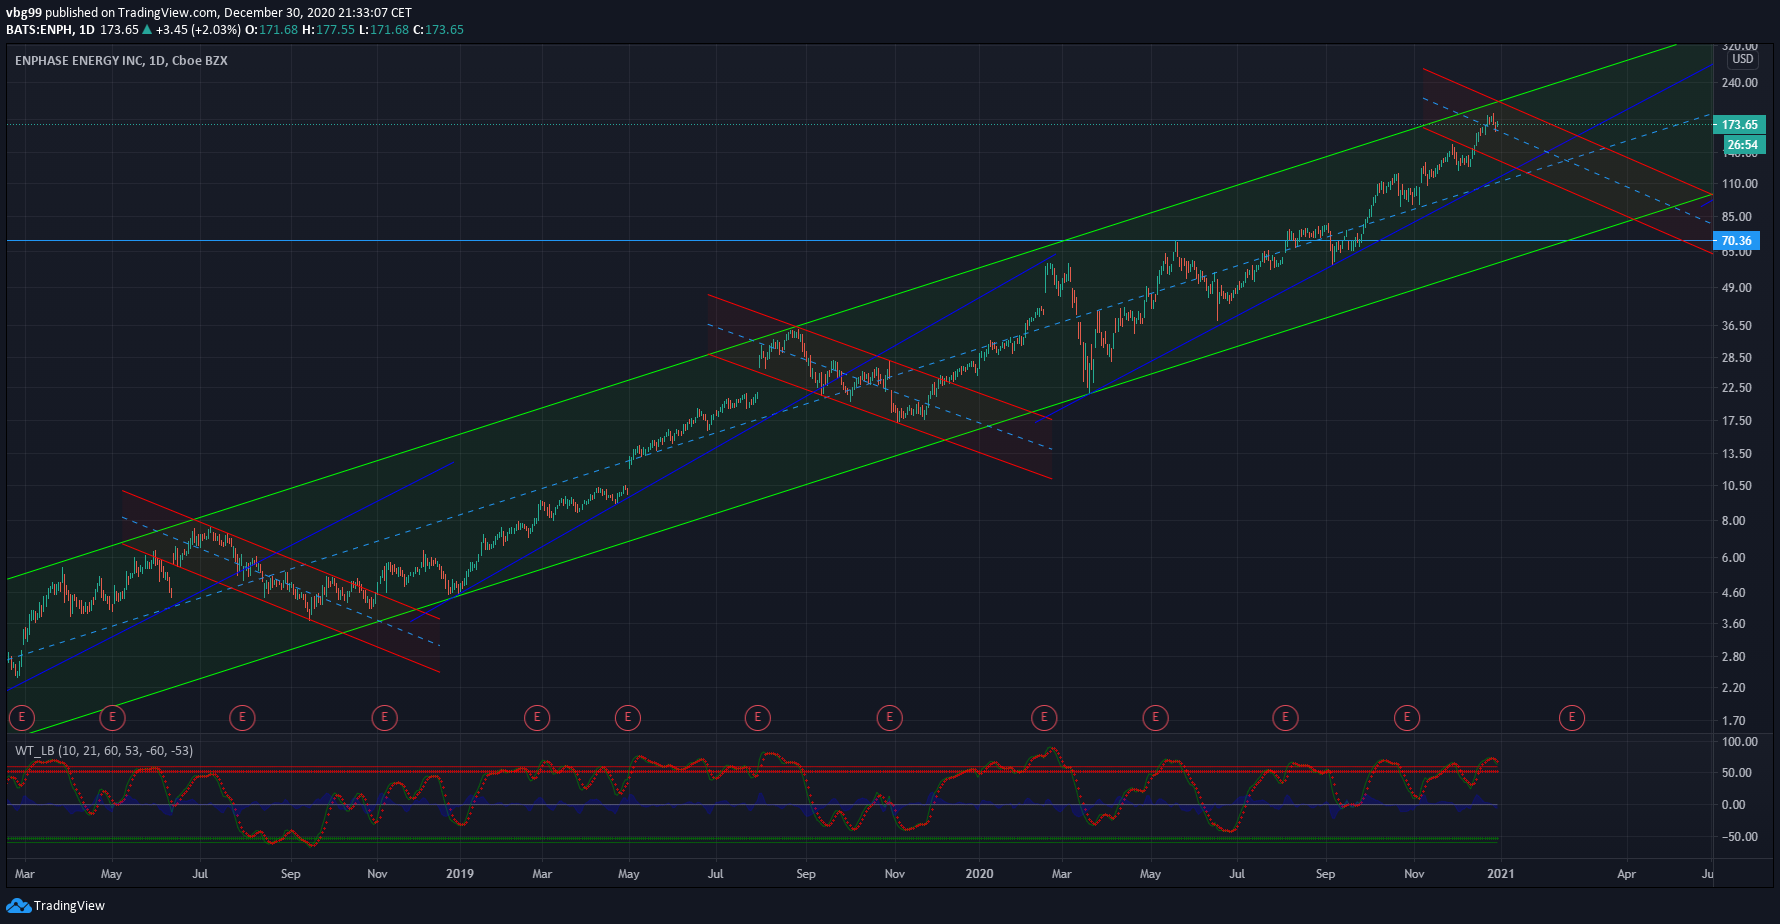The height and width of the screenshot is (924, 1780).
Task: Click the upcoming February 2021 earnings marker
Action: [1572, 717]
